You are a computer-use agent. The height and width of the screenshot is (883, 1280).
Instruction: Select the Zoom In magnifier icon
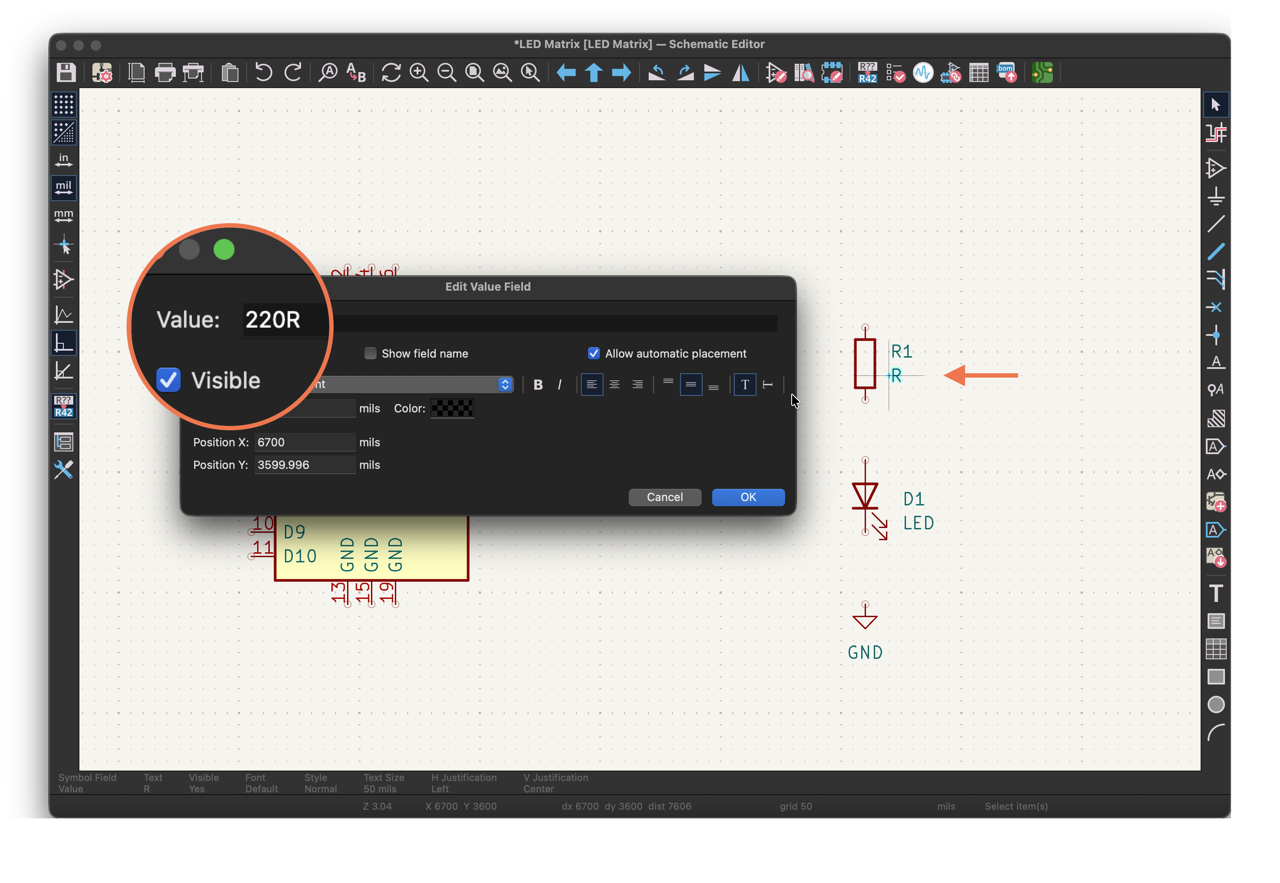point(419,73)
